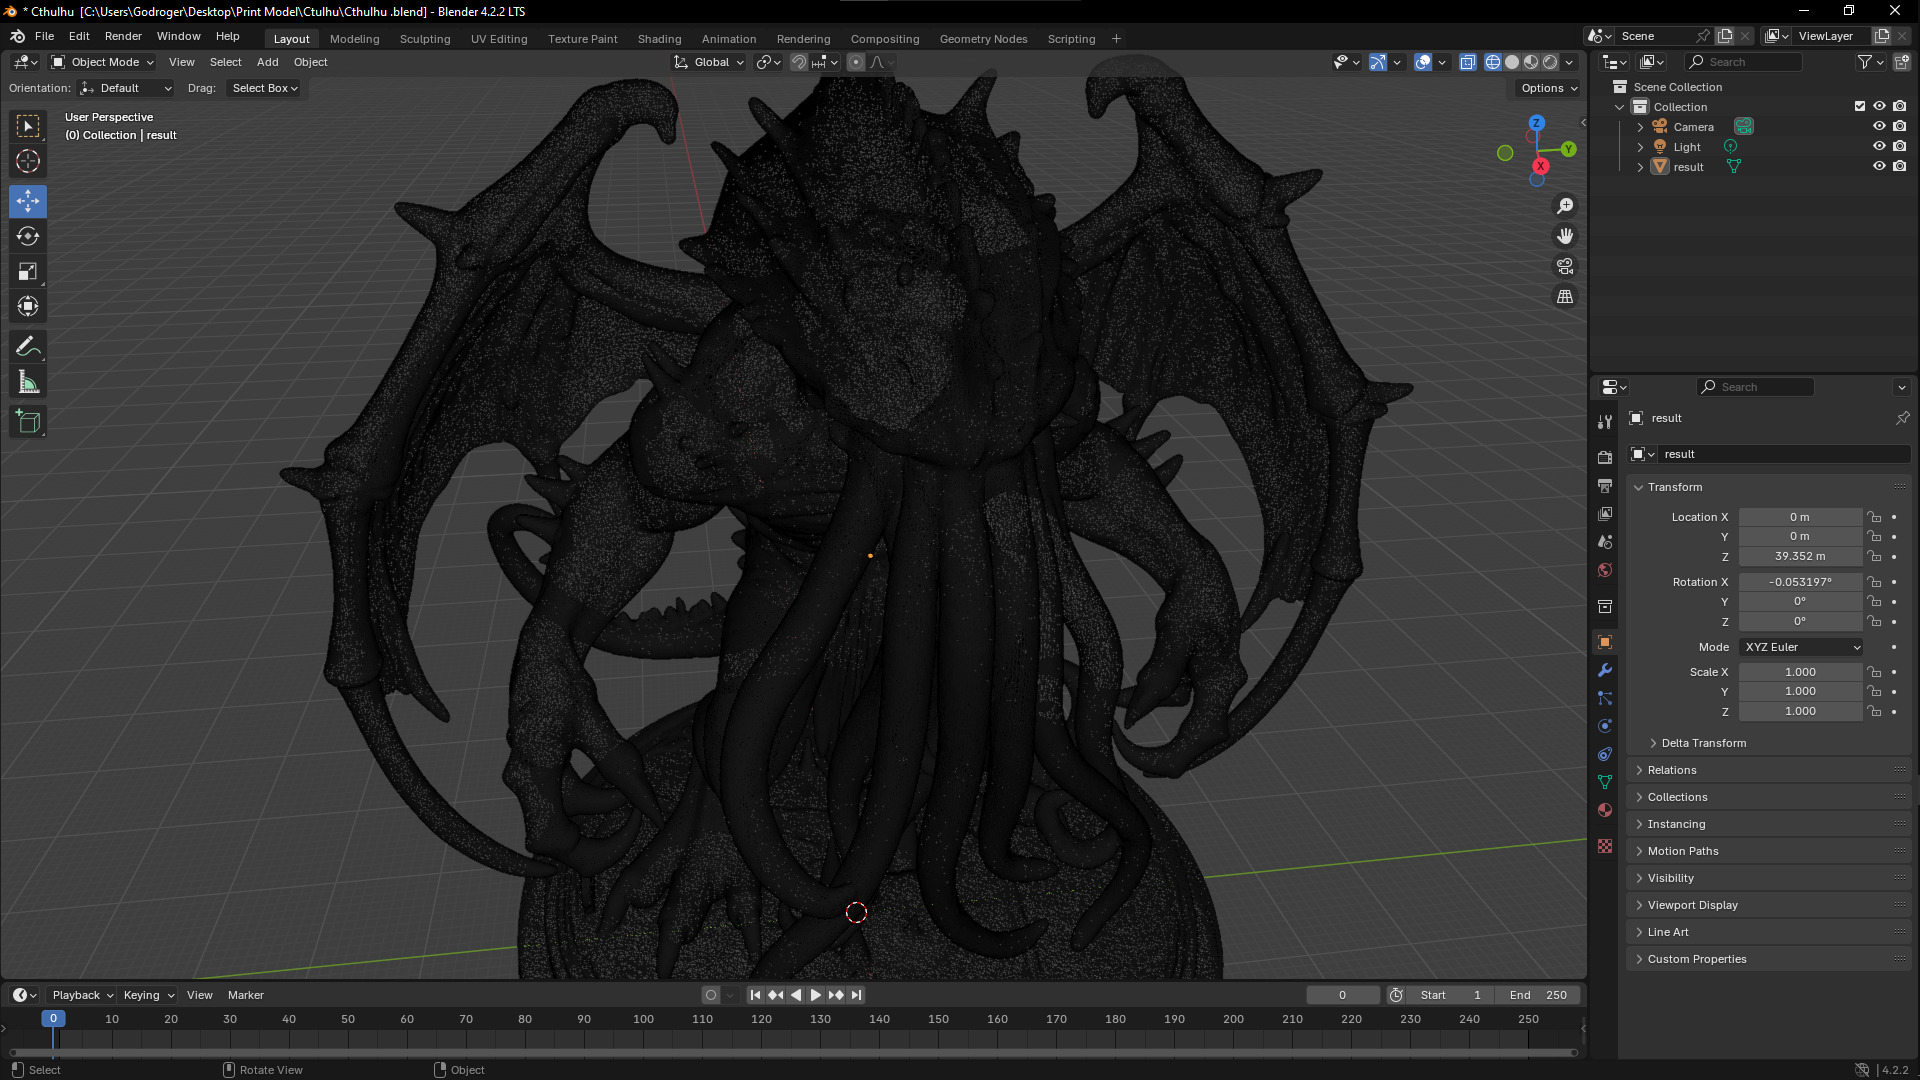
Task: Activate the Cursor tool
Action: click(28, 161)
